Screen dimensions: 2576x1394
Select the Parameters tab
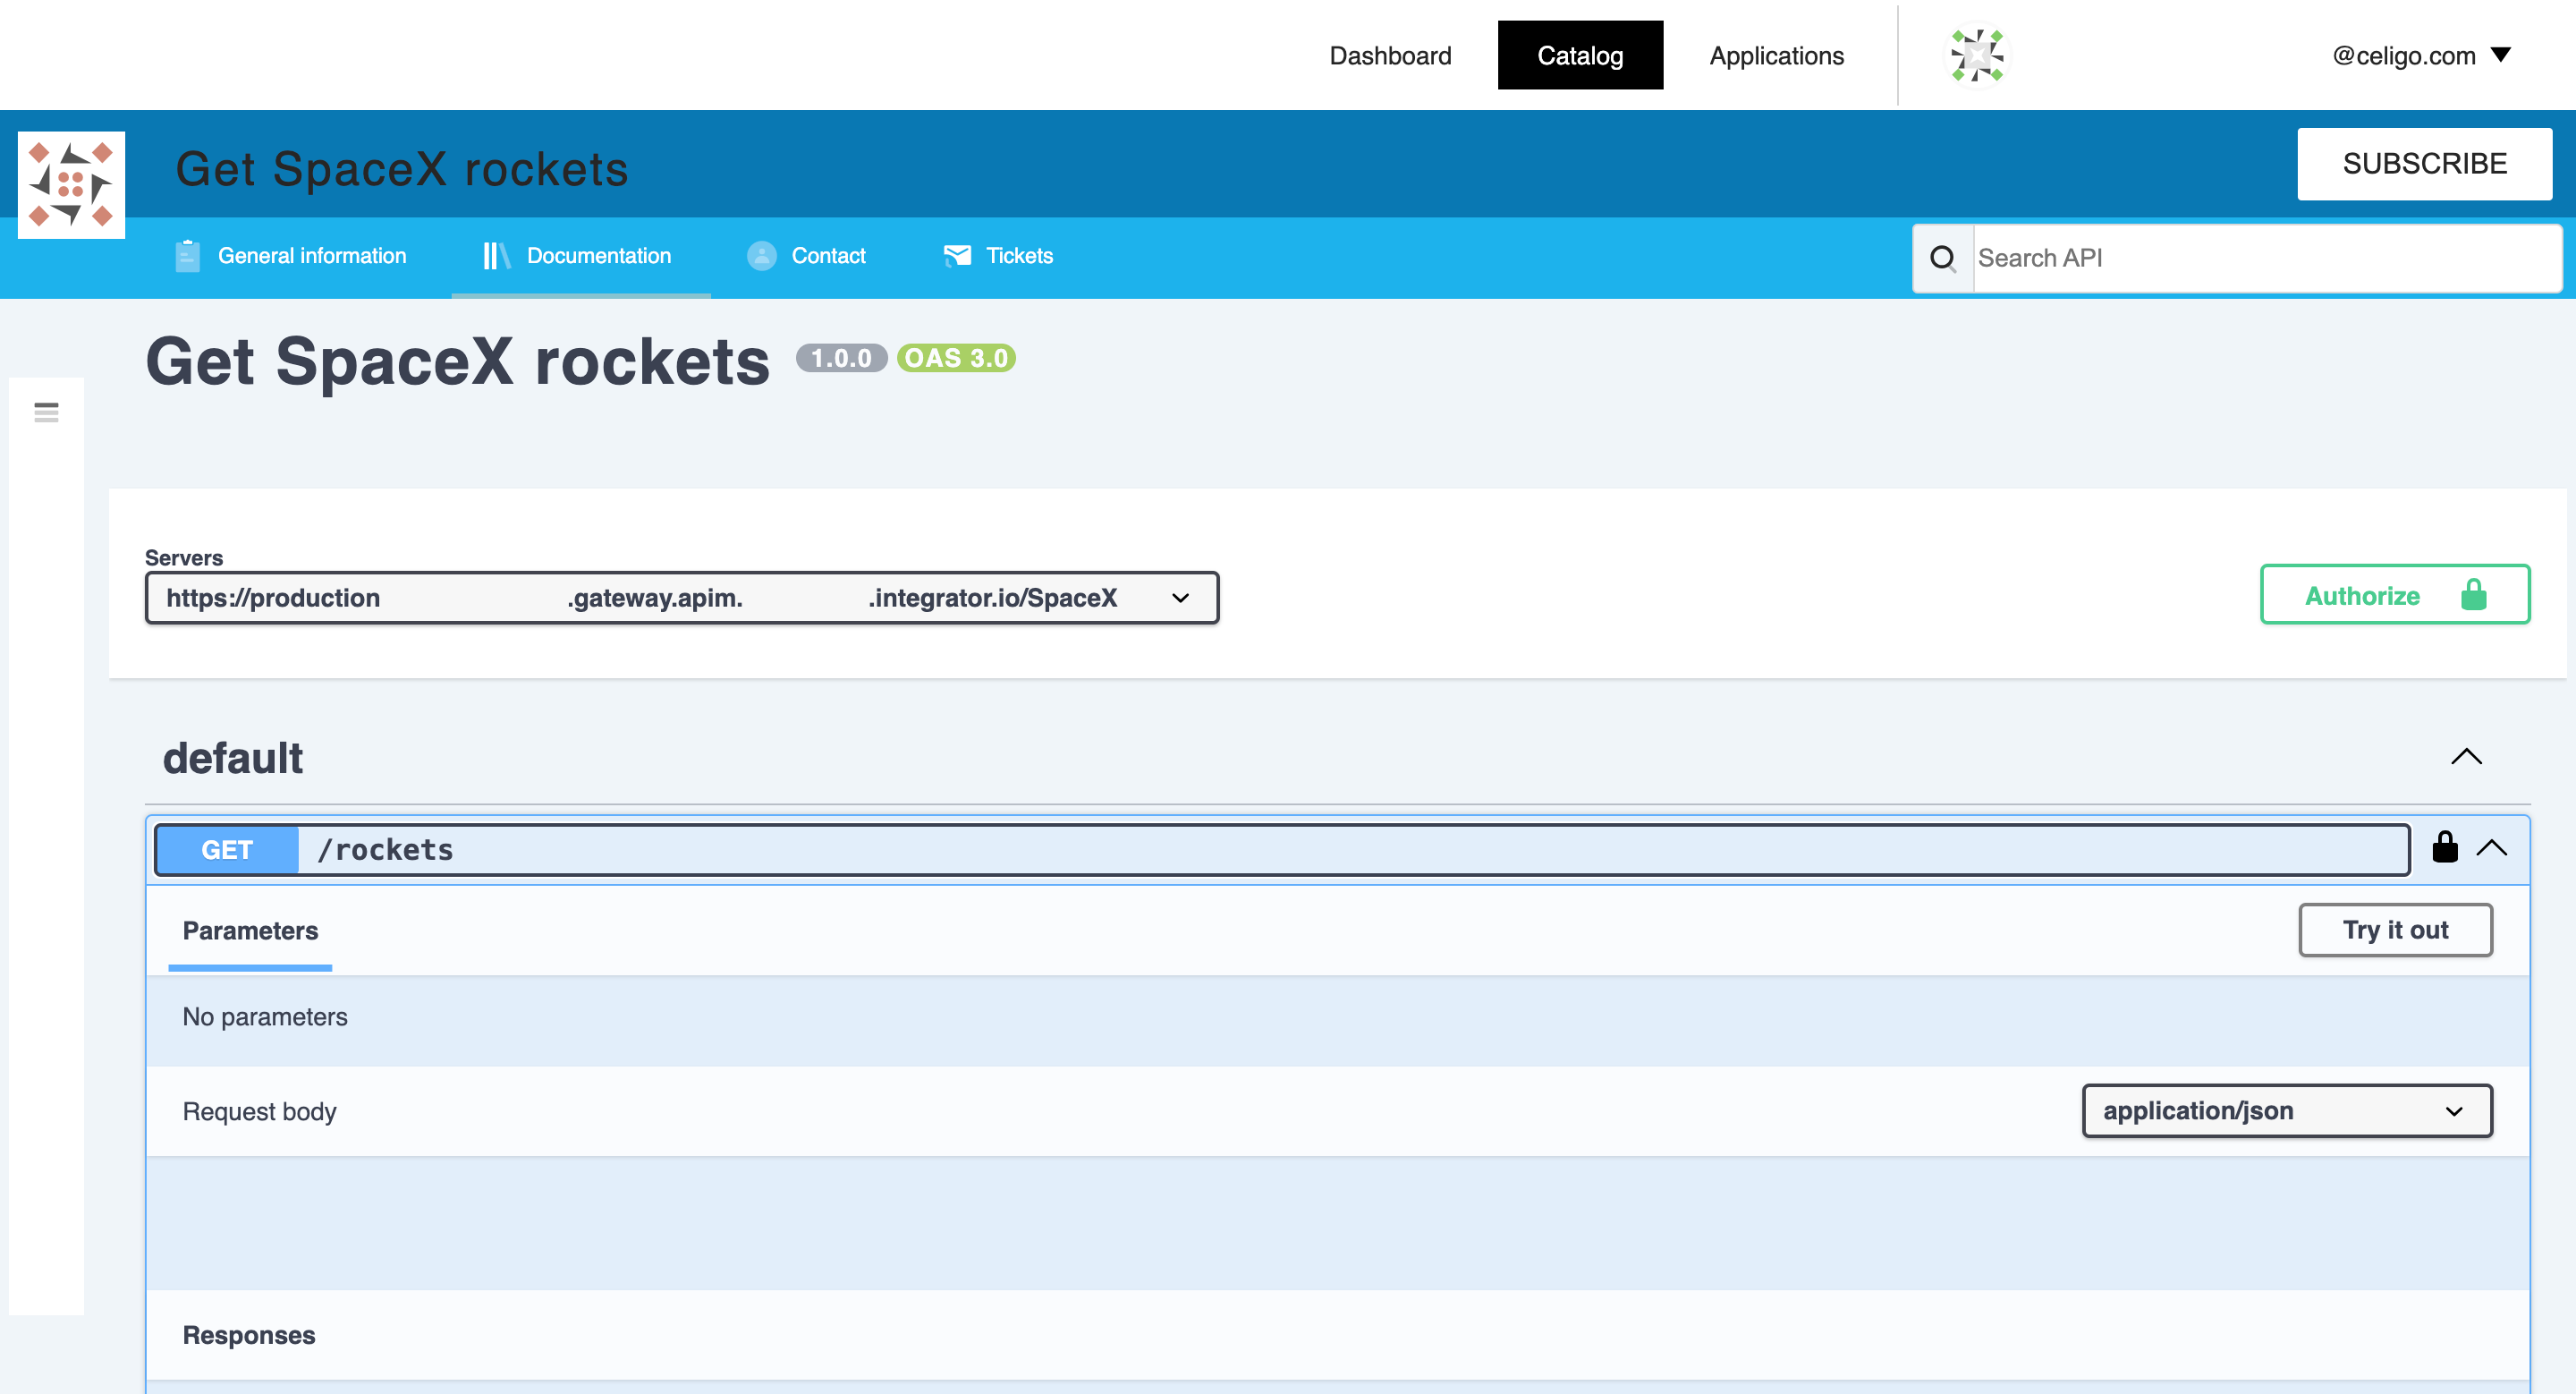pos(249,931)
